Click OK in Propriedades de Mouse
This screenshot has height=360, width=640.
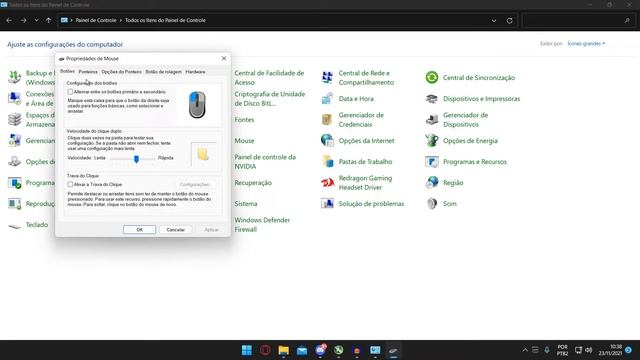click(140, 230)
